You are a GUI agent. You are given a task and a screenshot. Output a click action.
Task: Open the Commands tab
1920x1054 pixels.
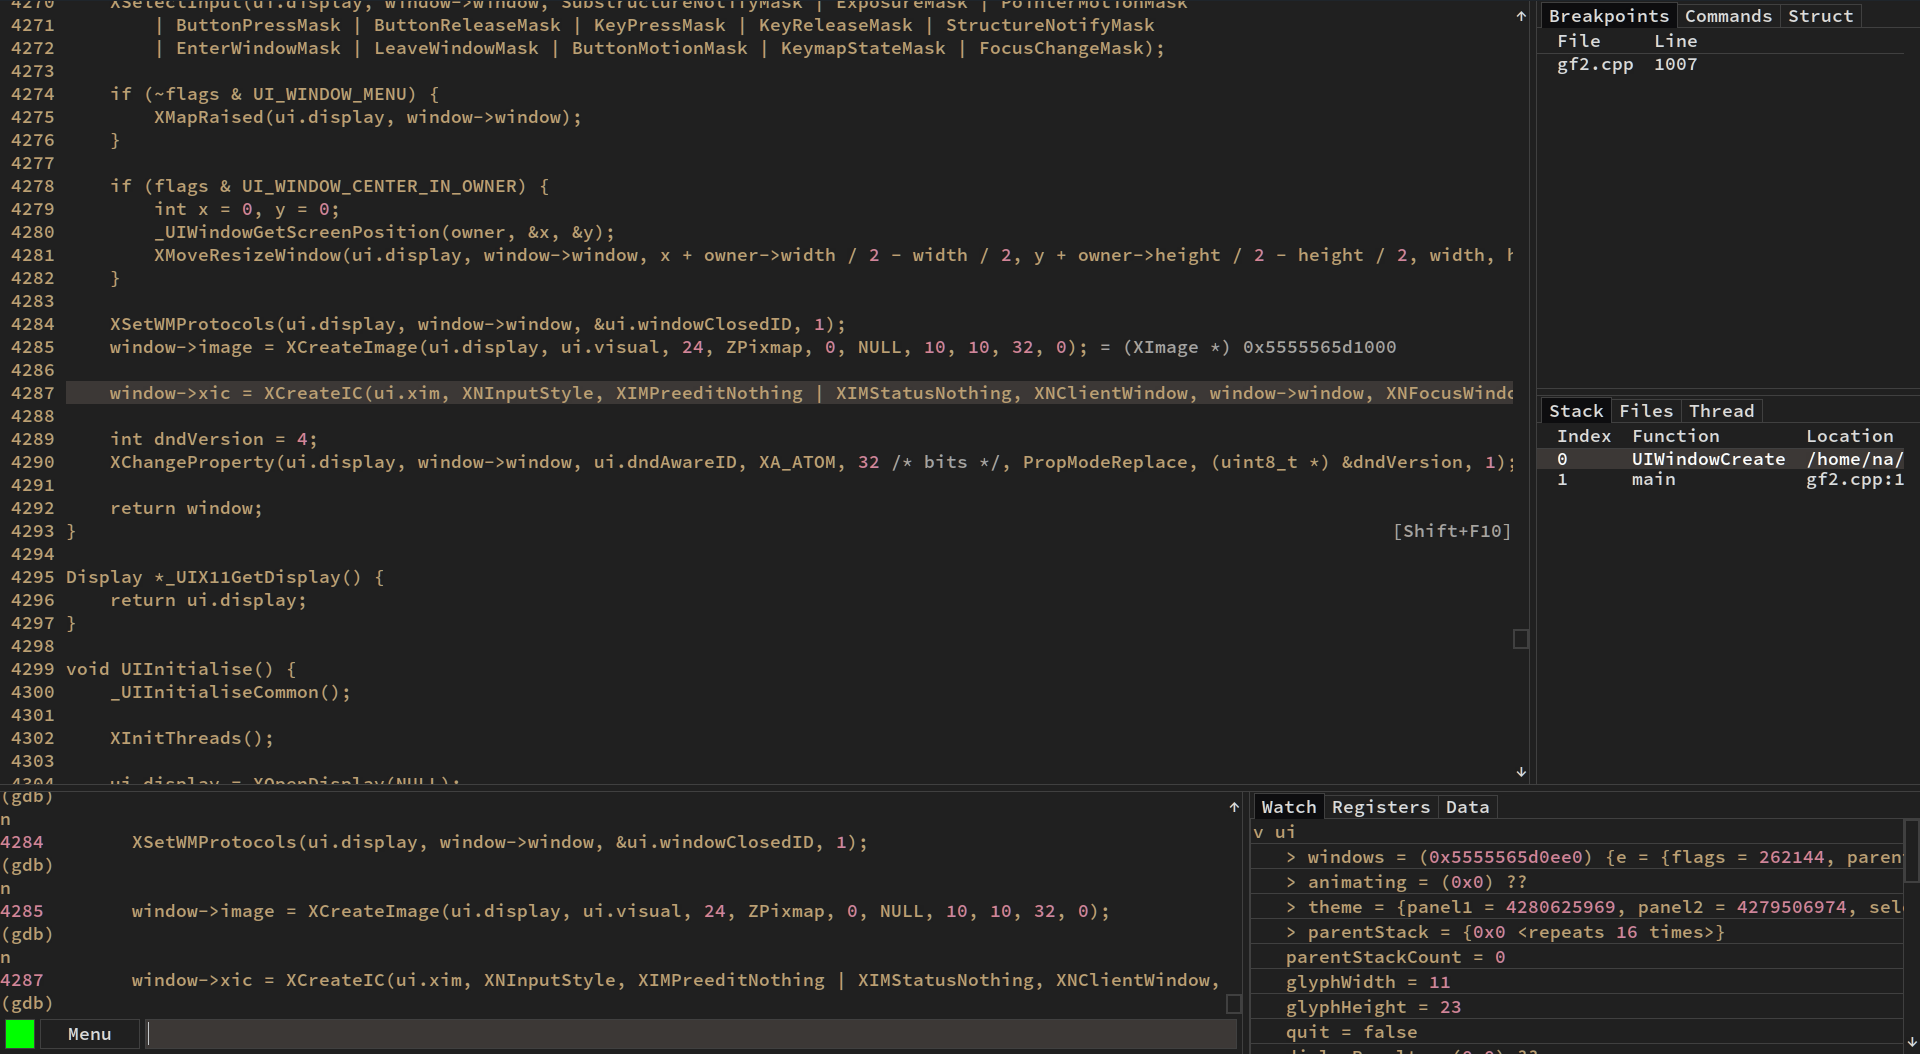1727,16
